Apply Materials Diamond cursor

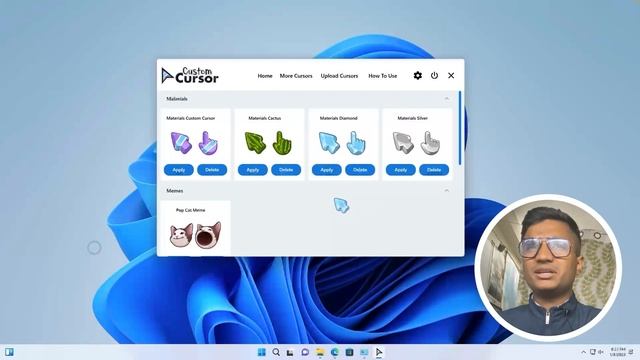(x=327, y=170)
